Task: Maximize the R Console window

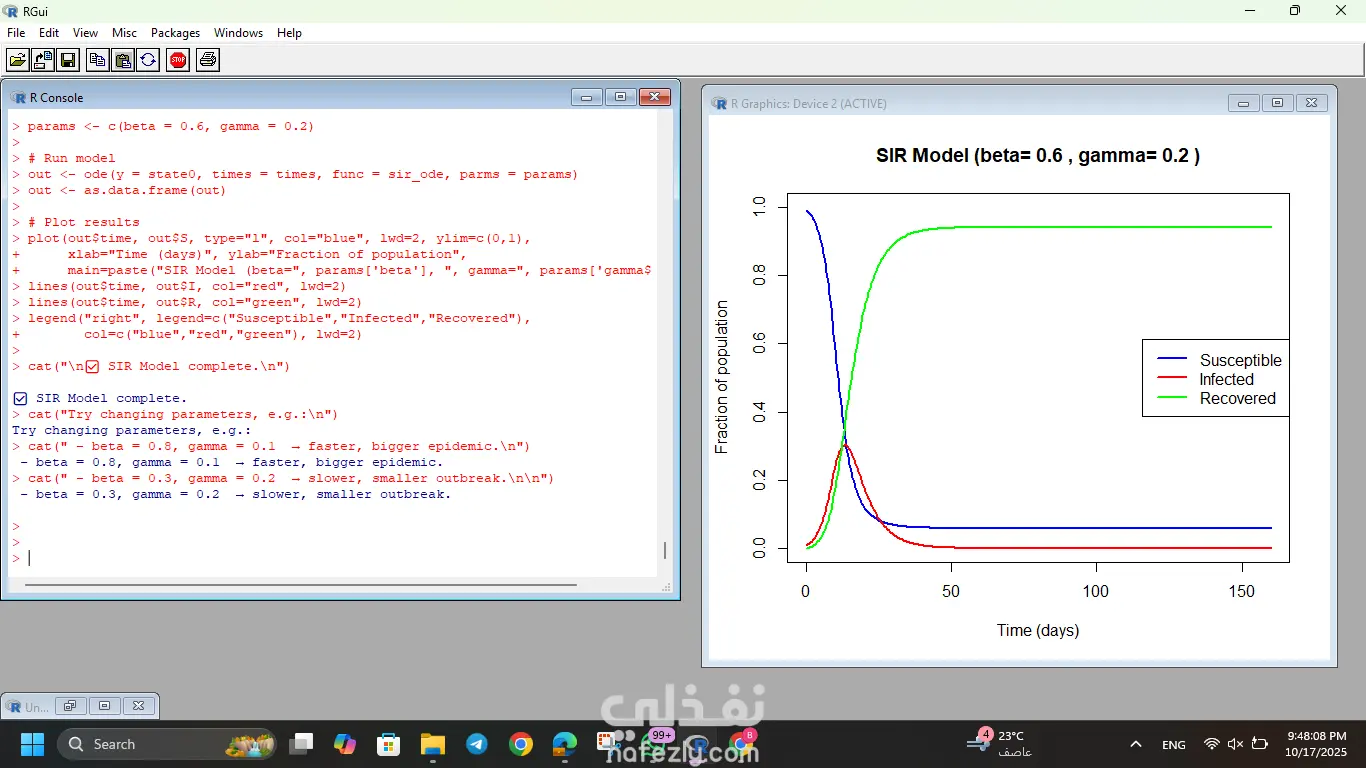Action: [x=620, y=97]
